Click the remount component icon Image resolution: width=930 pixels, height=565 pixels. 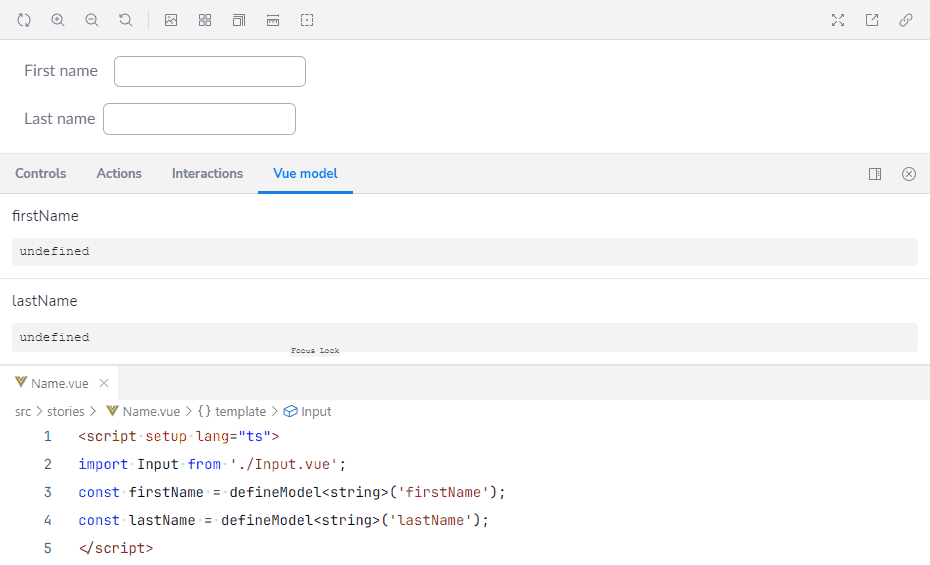click(24, 20)
